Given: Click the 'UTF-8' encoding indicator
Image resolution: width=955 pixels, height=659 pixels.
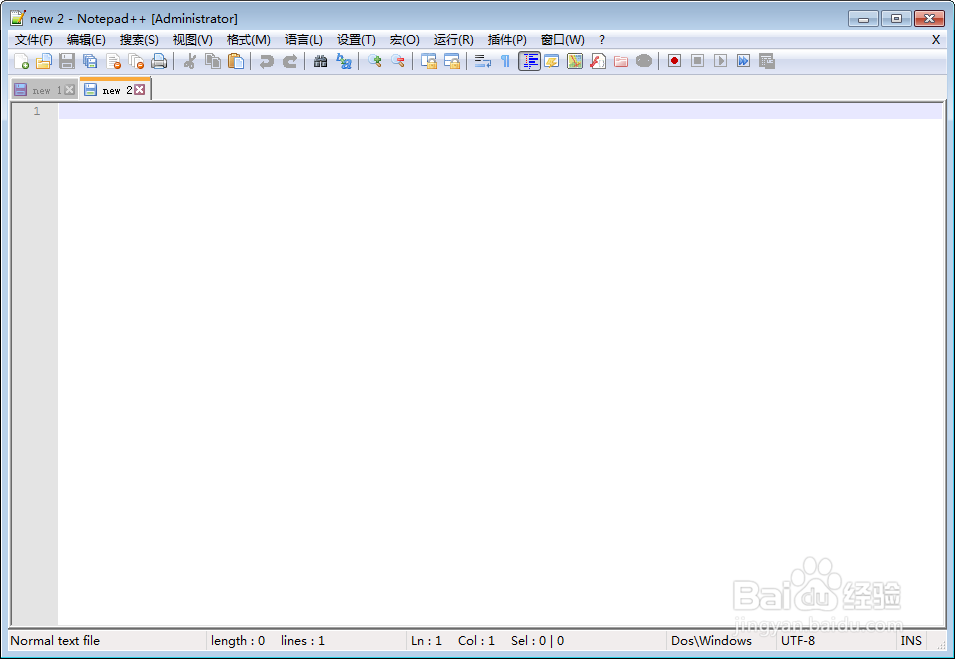Looking at the screenshot, I should click(798, 641).
